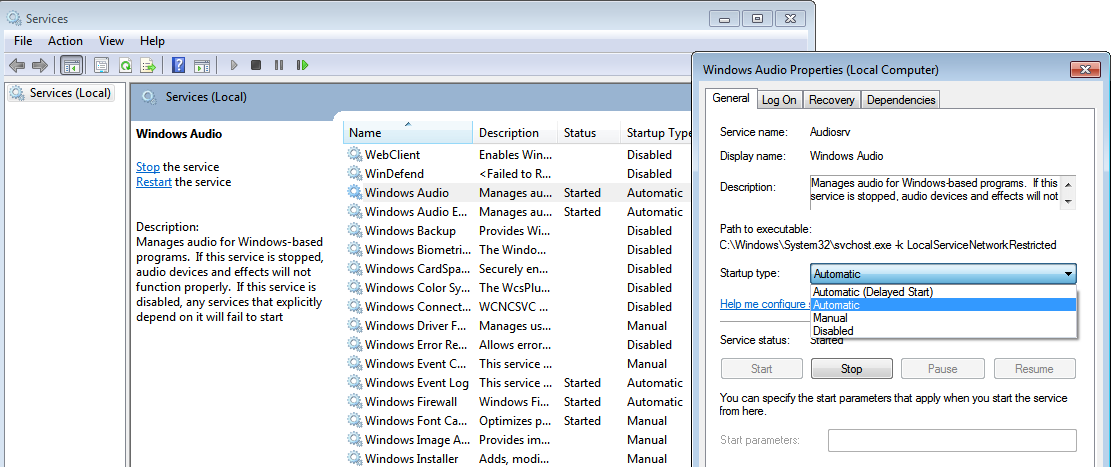
Task: Choose the Manual startup option
Action: (x=943, y=318)
